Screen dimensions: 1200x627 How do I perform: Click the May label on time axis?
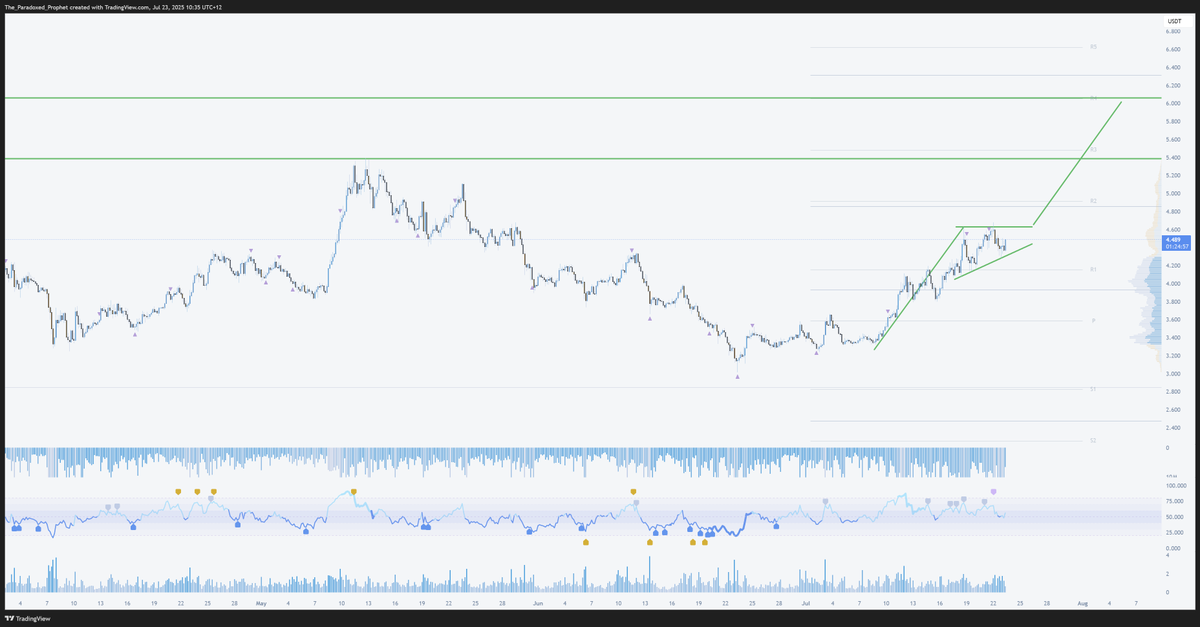coord(260,604)
